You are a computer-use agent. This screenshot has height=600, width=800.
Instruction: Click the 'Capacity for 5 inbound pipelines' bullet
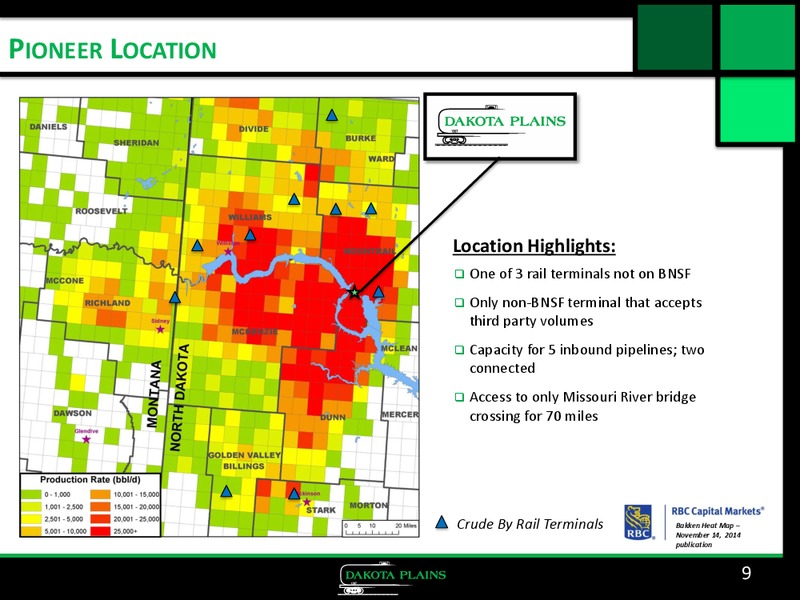coord(587,359)
